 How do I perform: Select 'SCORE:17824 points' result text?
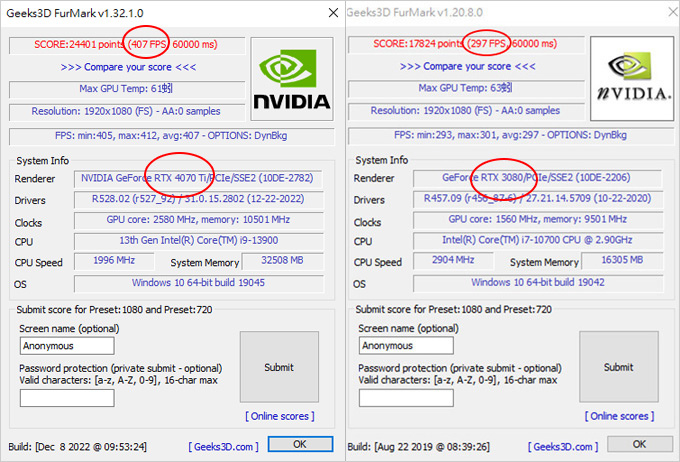418,43
